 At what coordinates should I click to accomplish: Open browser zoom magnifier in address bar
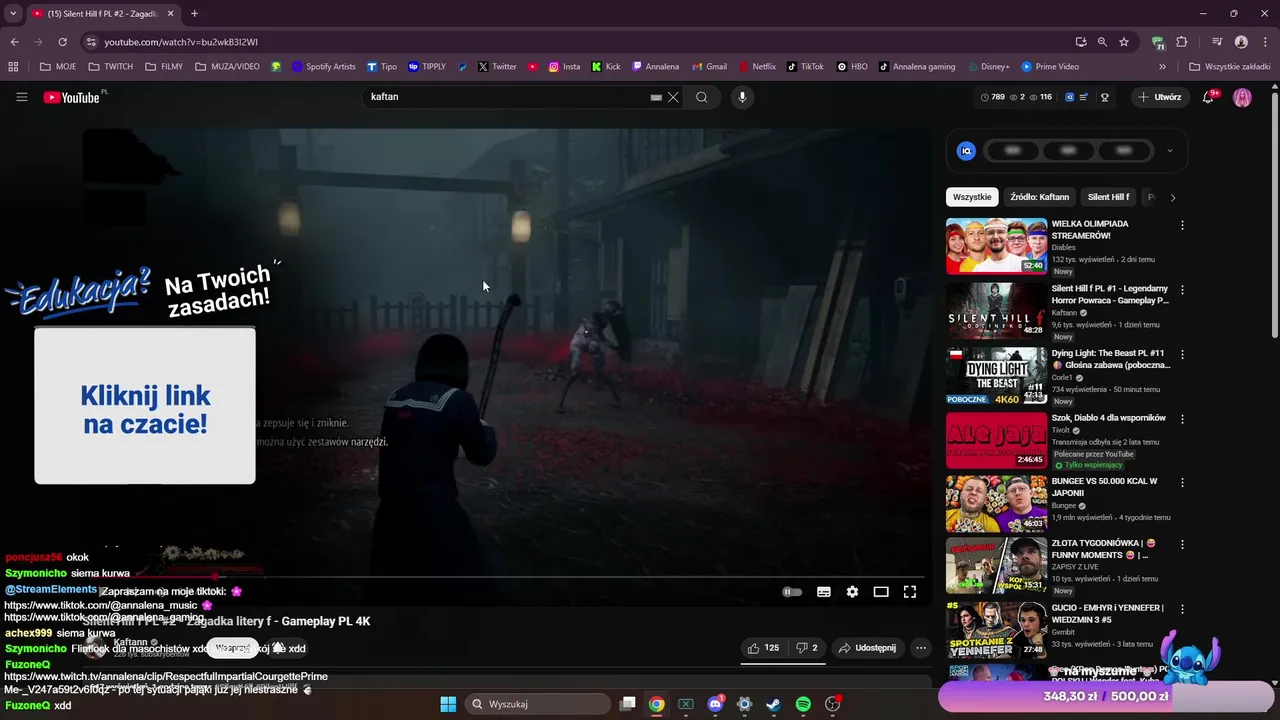(1102, 42)
